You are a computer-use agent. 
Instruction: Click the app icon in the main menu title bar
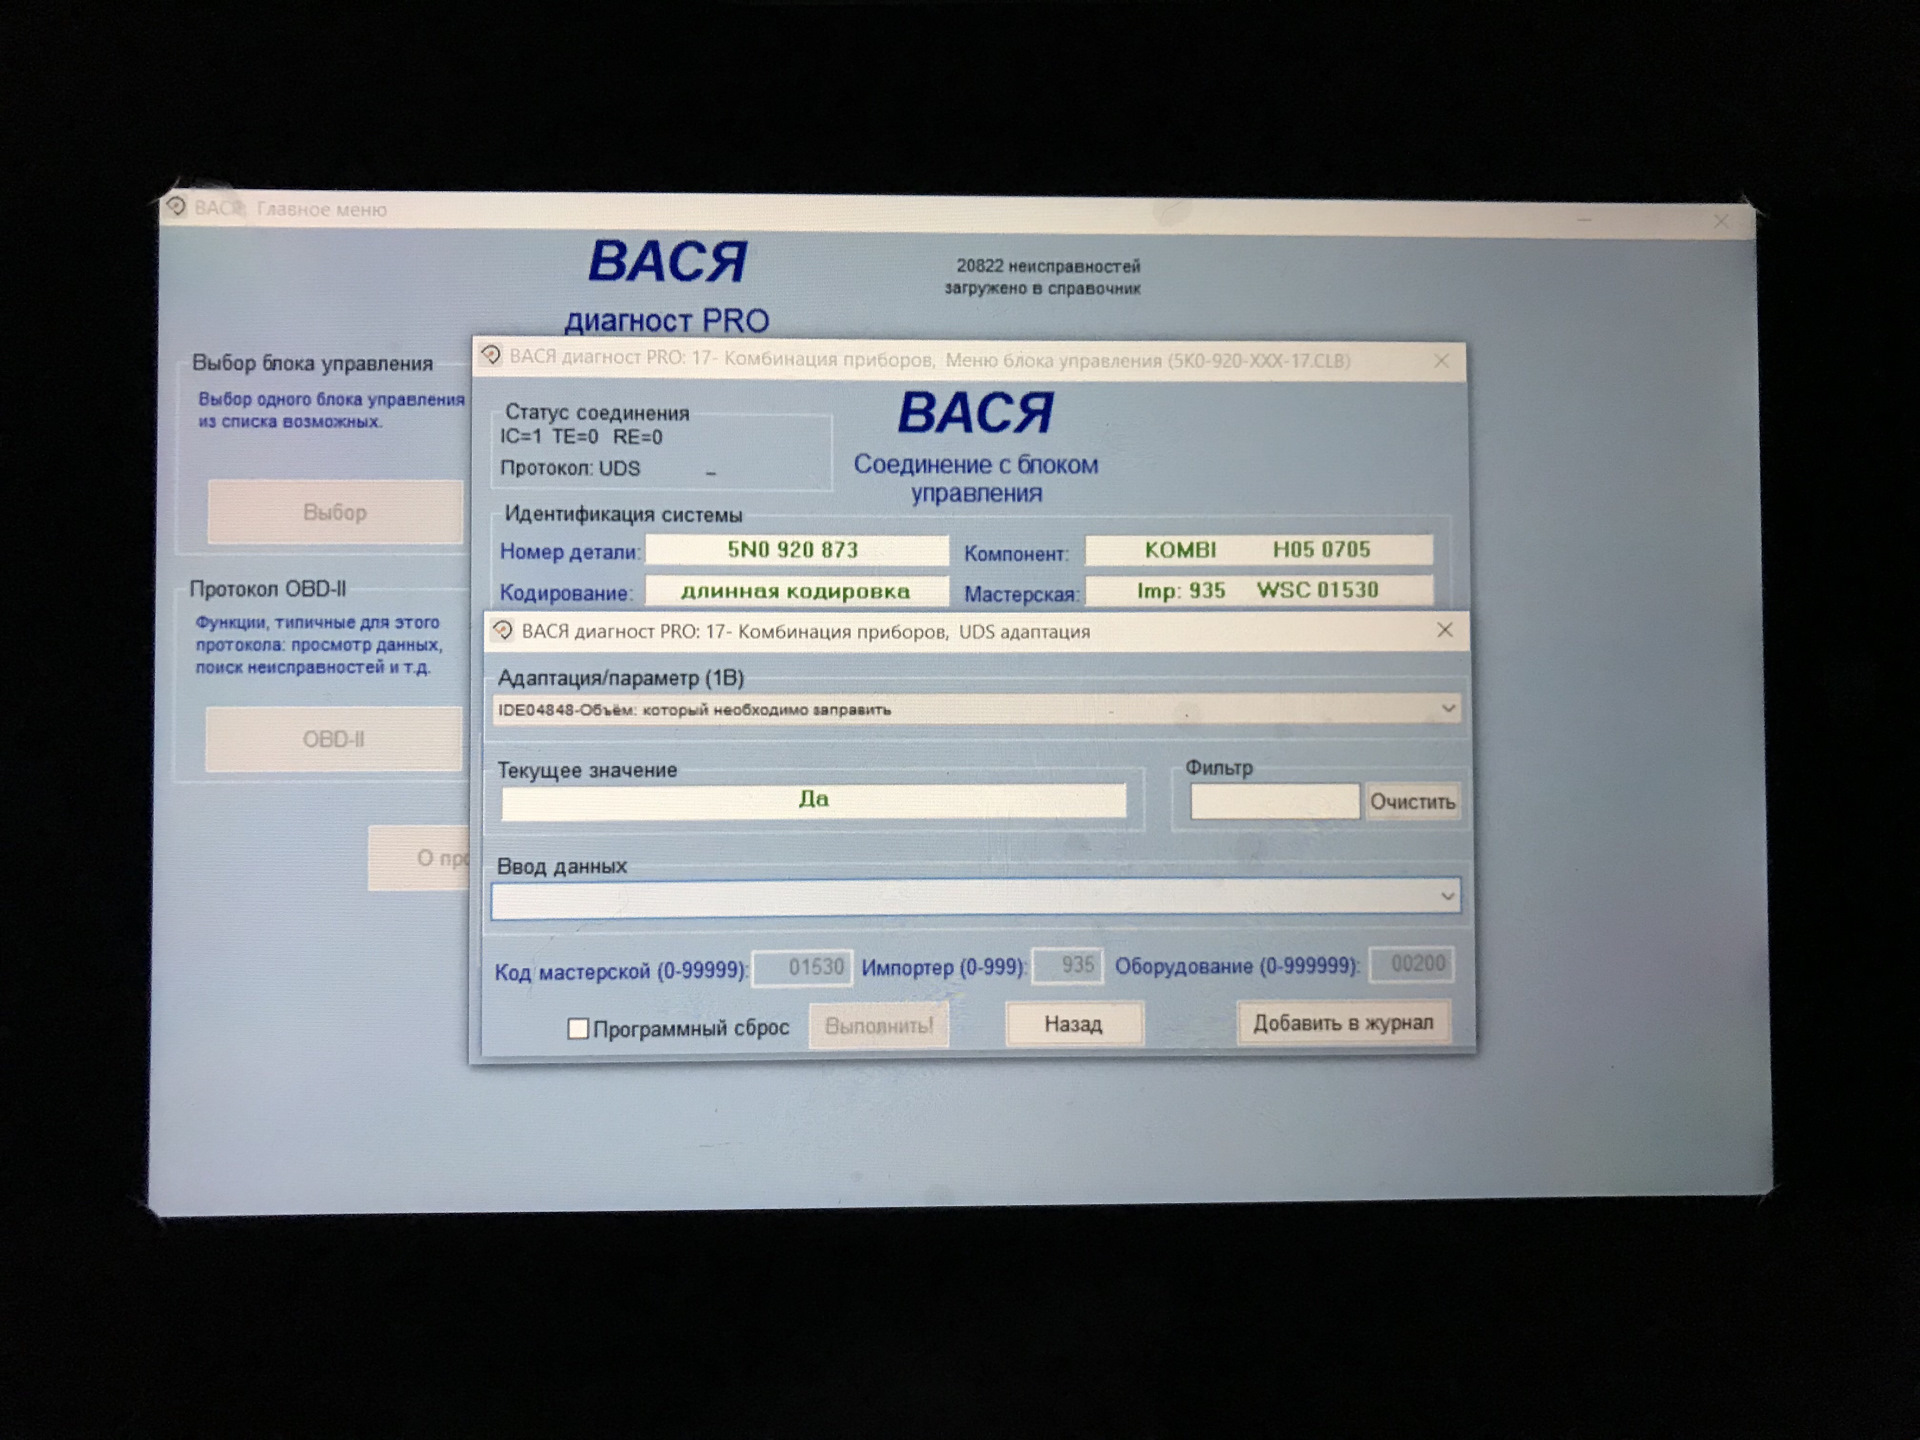click(176, 206)
